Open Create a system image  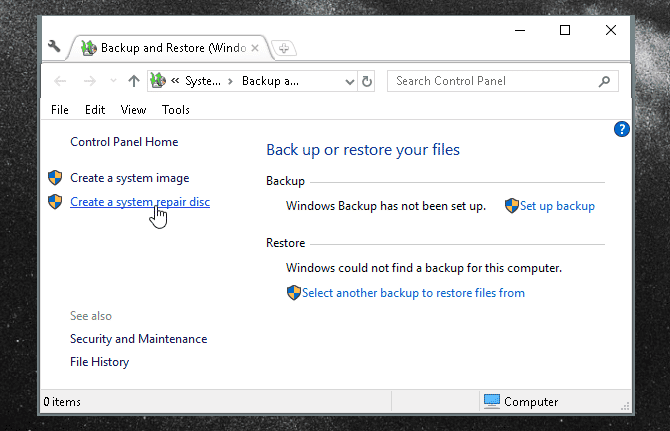click(129, 178)
